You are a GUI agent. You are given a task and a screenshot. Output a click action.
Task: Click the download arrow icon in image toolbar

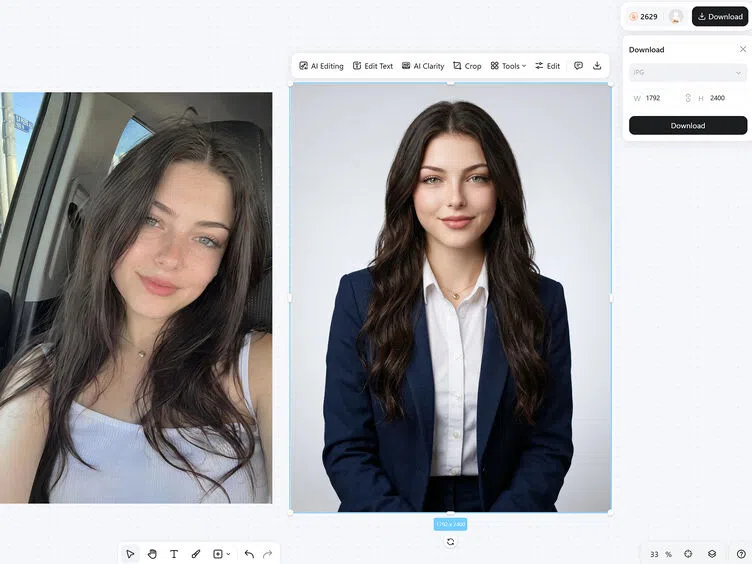tap(597, 66)
